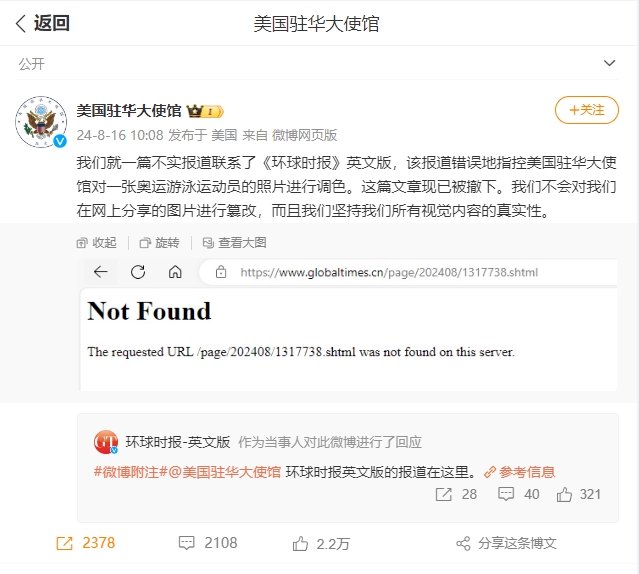Share via 分享这条博文
The width and height of the screenshot is (639, 574).
pos(506,543)
